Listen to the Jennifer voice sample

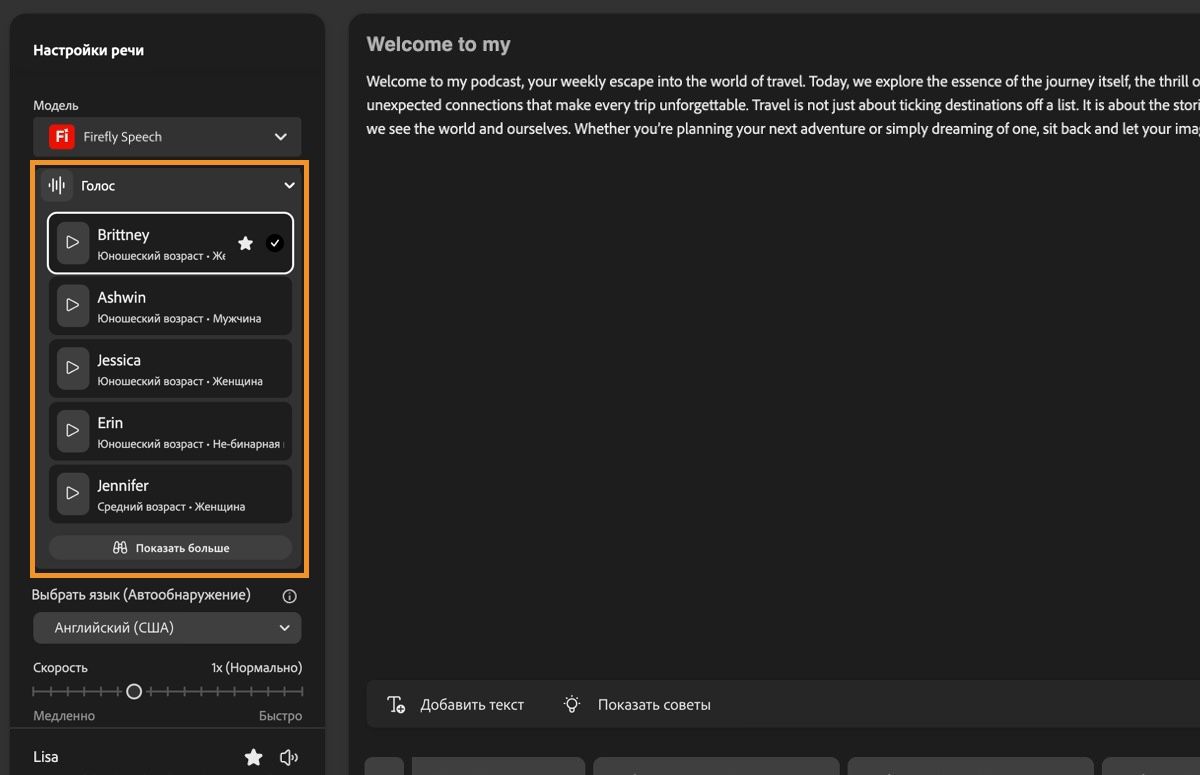(72, 493)
